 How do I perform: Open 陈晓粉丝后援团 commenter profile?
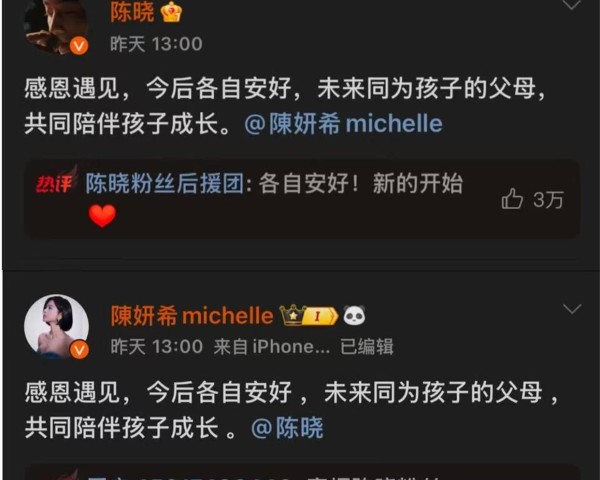pos(165,184)
